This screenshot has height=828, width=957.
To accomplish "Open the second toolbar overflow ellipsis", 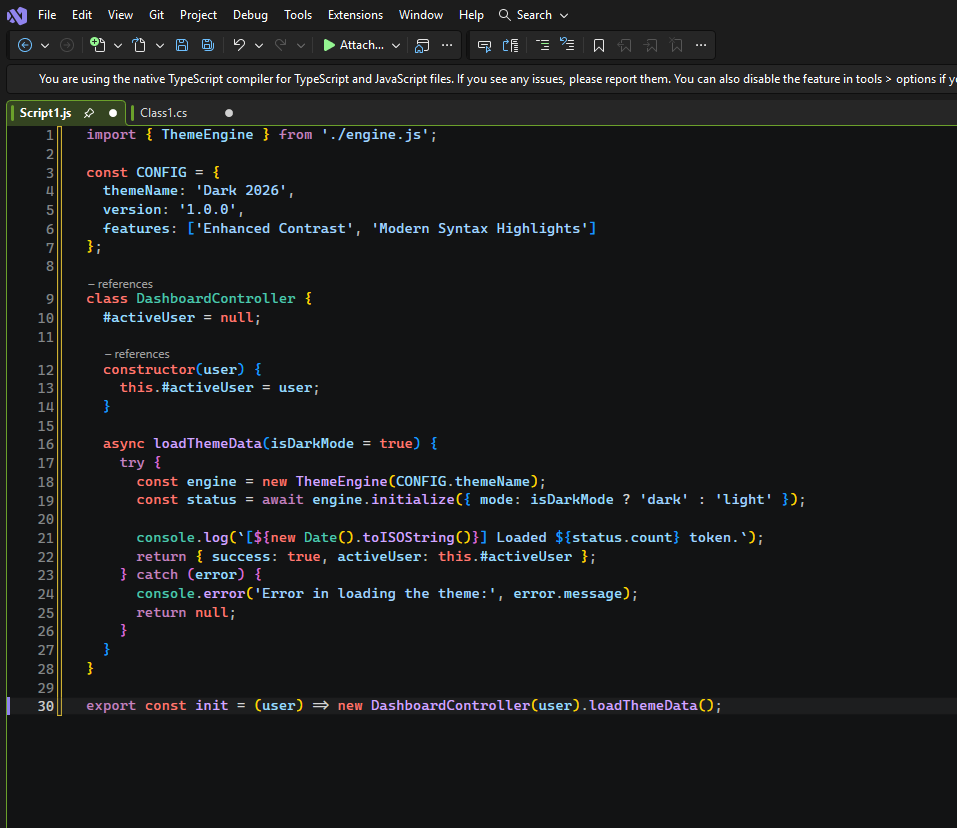I will click(701, 45).
